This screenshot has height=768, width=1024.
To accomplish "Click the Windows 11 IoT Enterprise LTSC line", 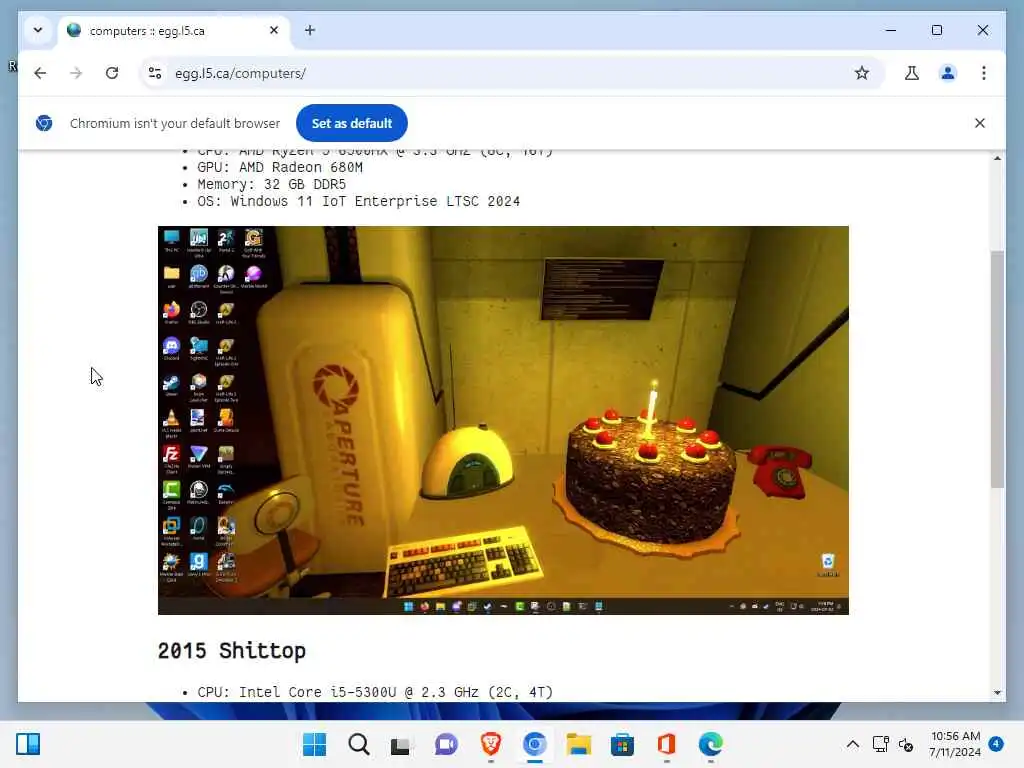I will coord(359,201).
